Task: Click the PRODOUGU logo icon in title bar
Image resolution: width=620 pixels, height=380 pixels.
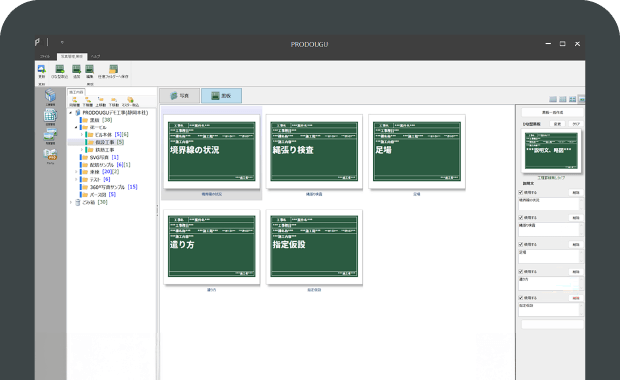Action: pos(37,42)
